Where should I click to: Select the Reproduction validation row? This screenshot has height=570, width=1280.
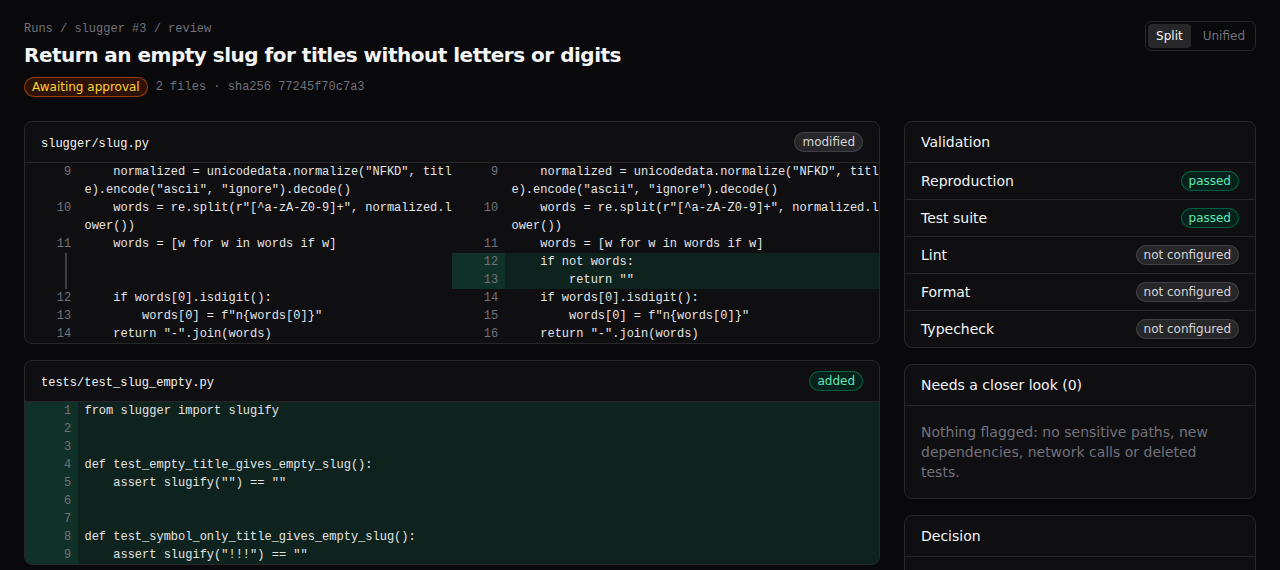(x=1079, y=181)
